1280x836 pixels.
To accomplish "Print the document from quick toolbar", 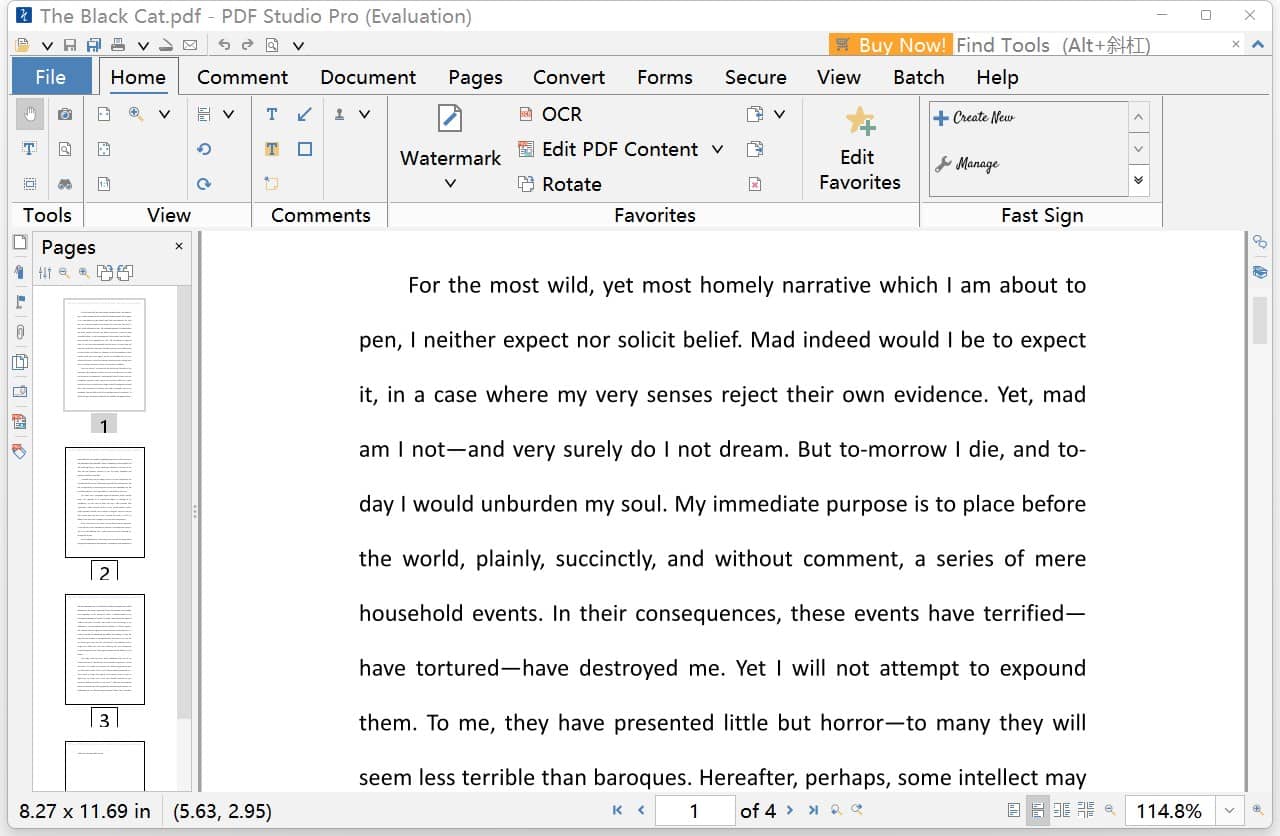I will pos(118,45).
